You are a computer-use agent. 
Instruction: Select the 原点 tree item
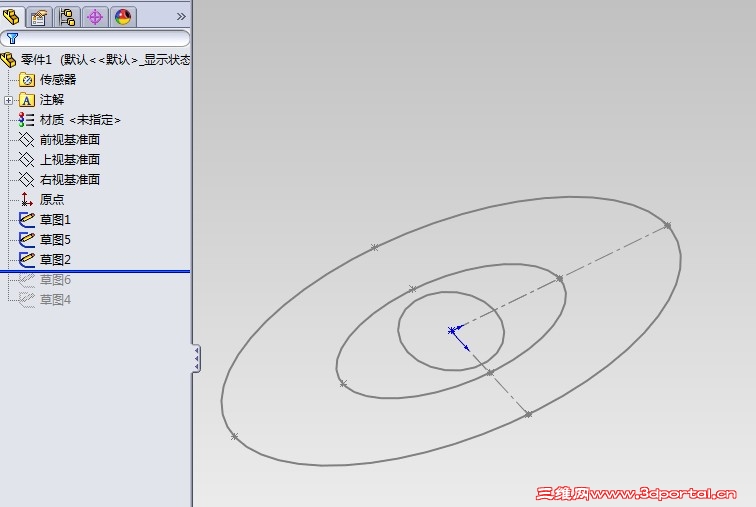[x=52, y=200]
